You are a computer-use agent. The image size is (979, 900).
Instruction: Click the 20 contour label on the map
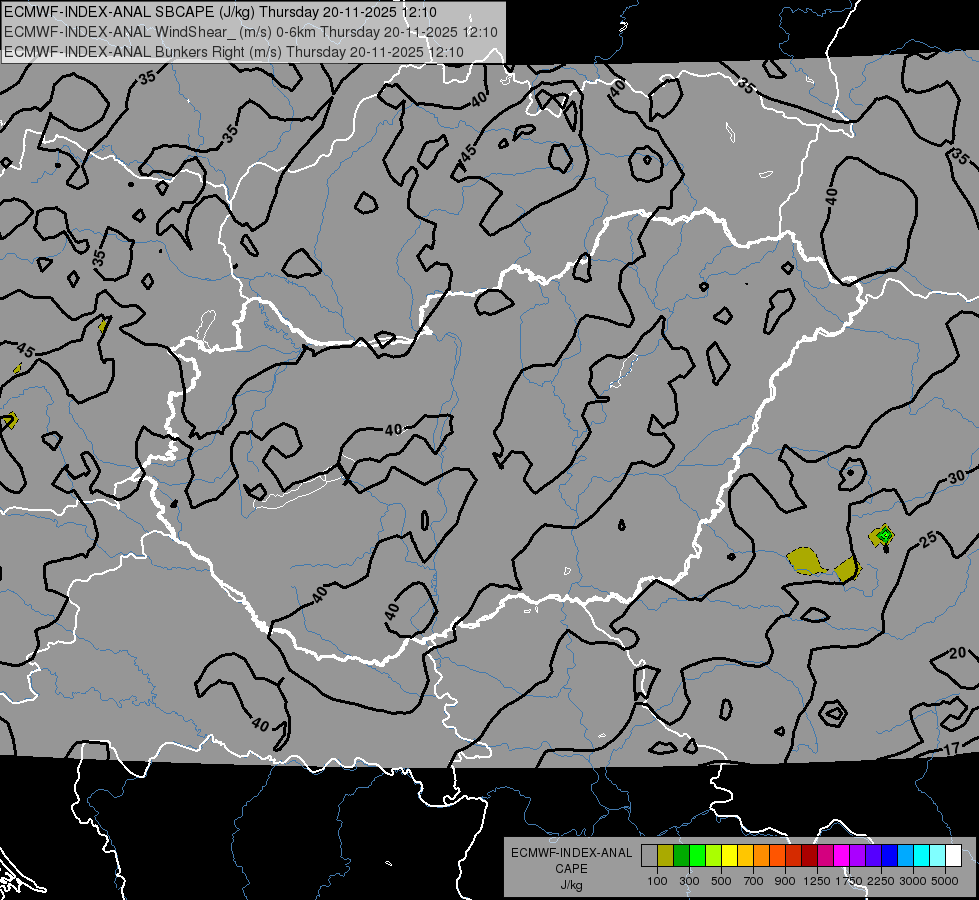click(x=957, y=653)
